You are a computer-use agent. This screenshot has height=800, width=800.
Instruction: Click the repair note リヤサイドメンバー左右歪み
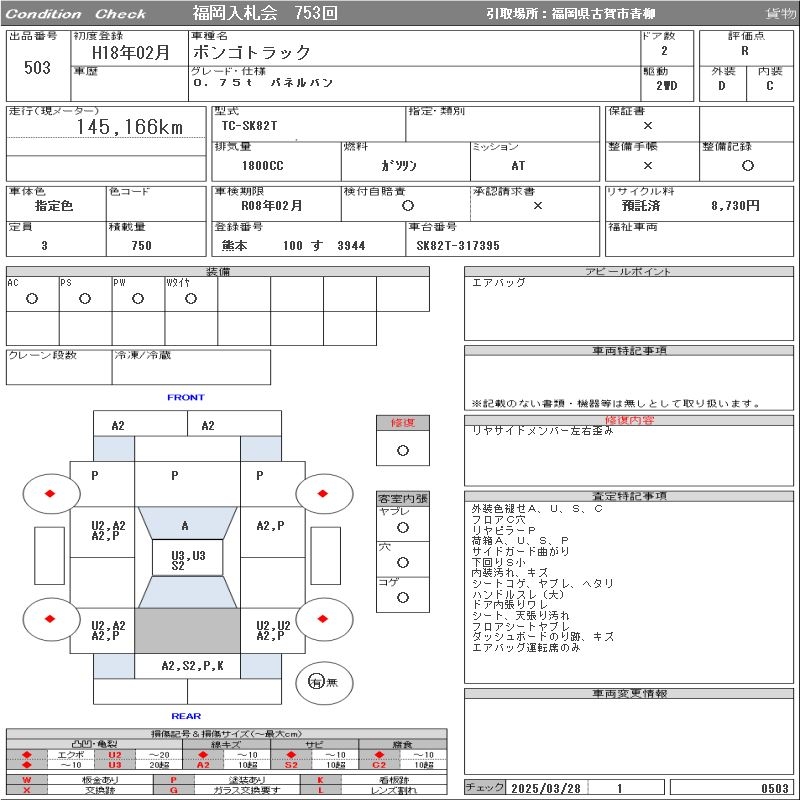pyautogui.click(x=542, y=431)
